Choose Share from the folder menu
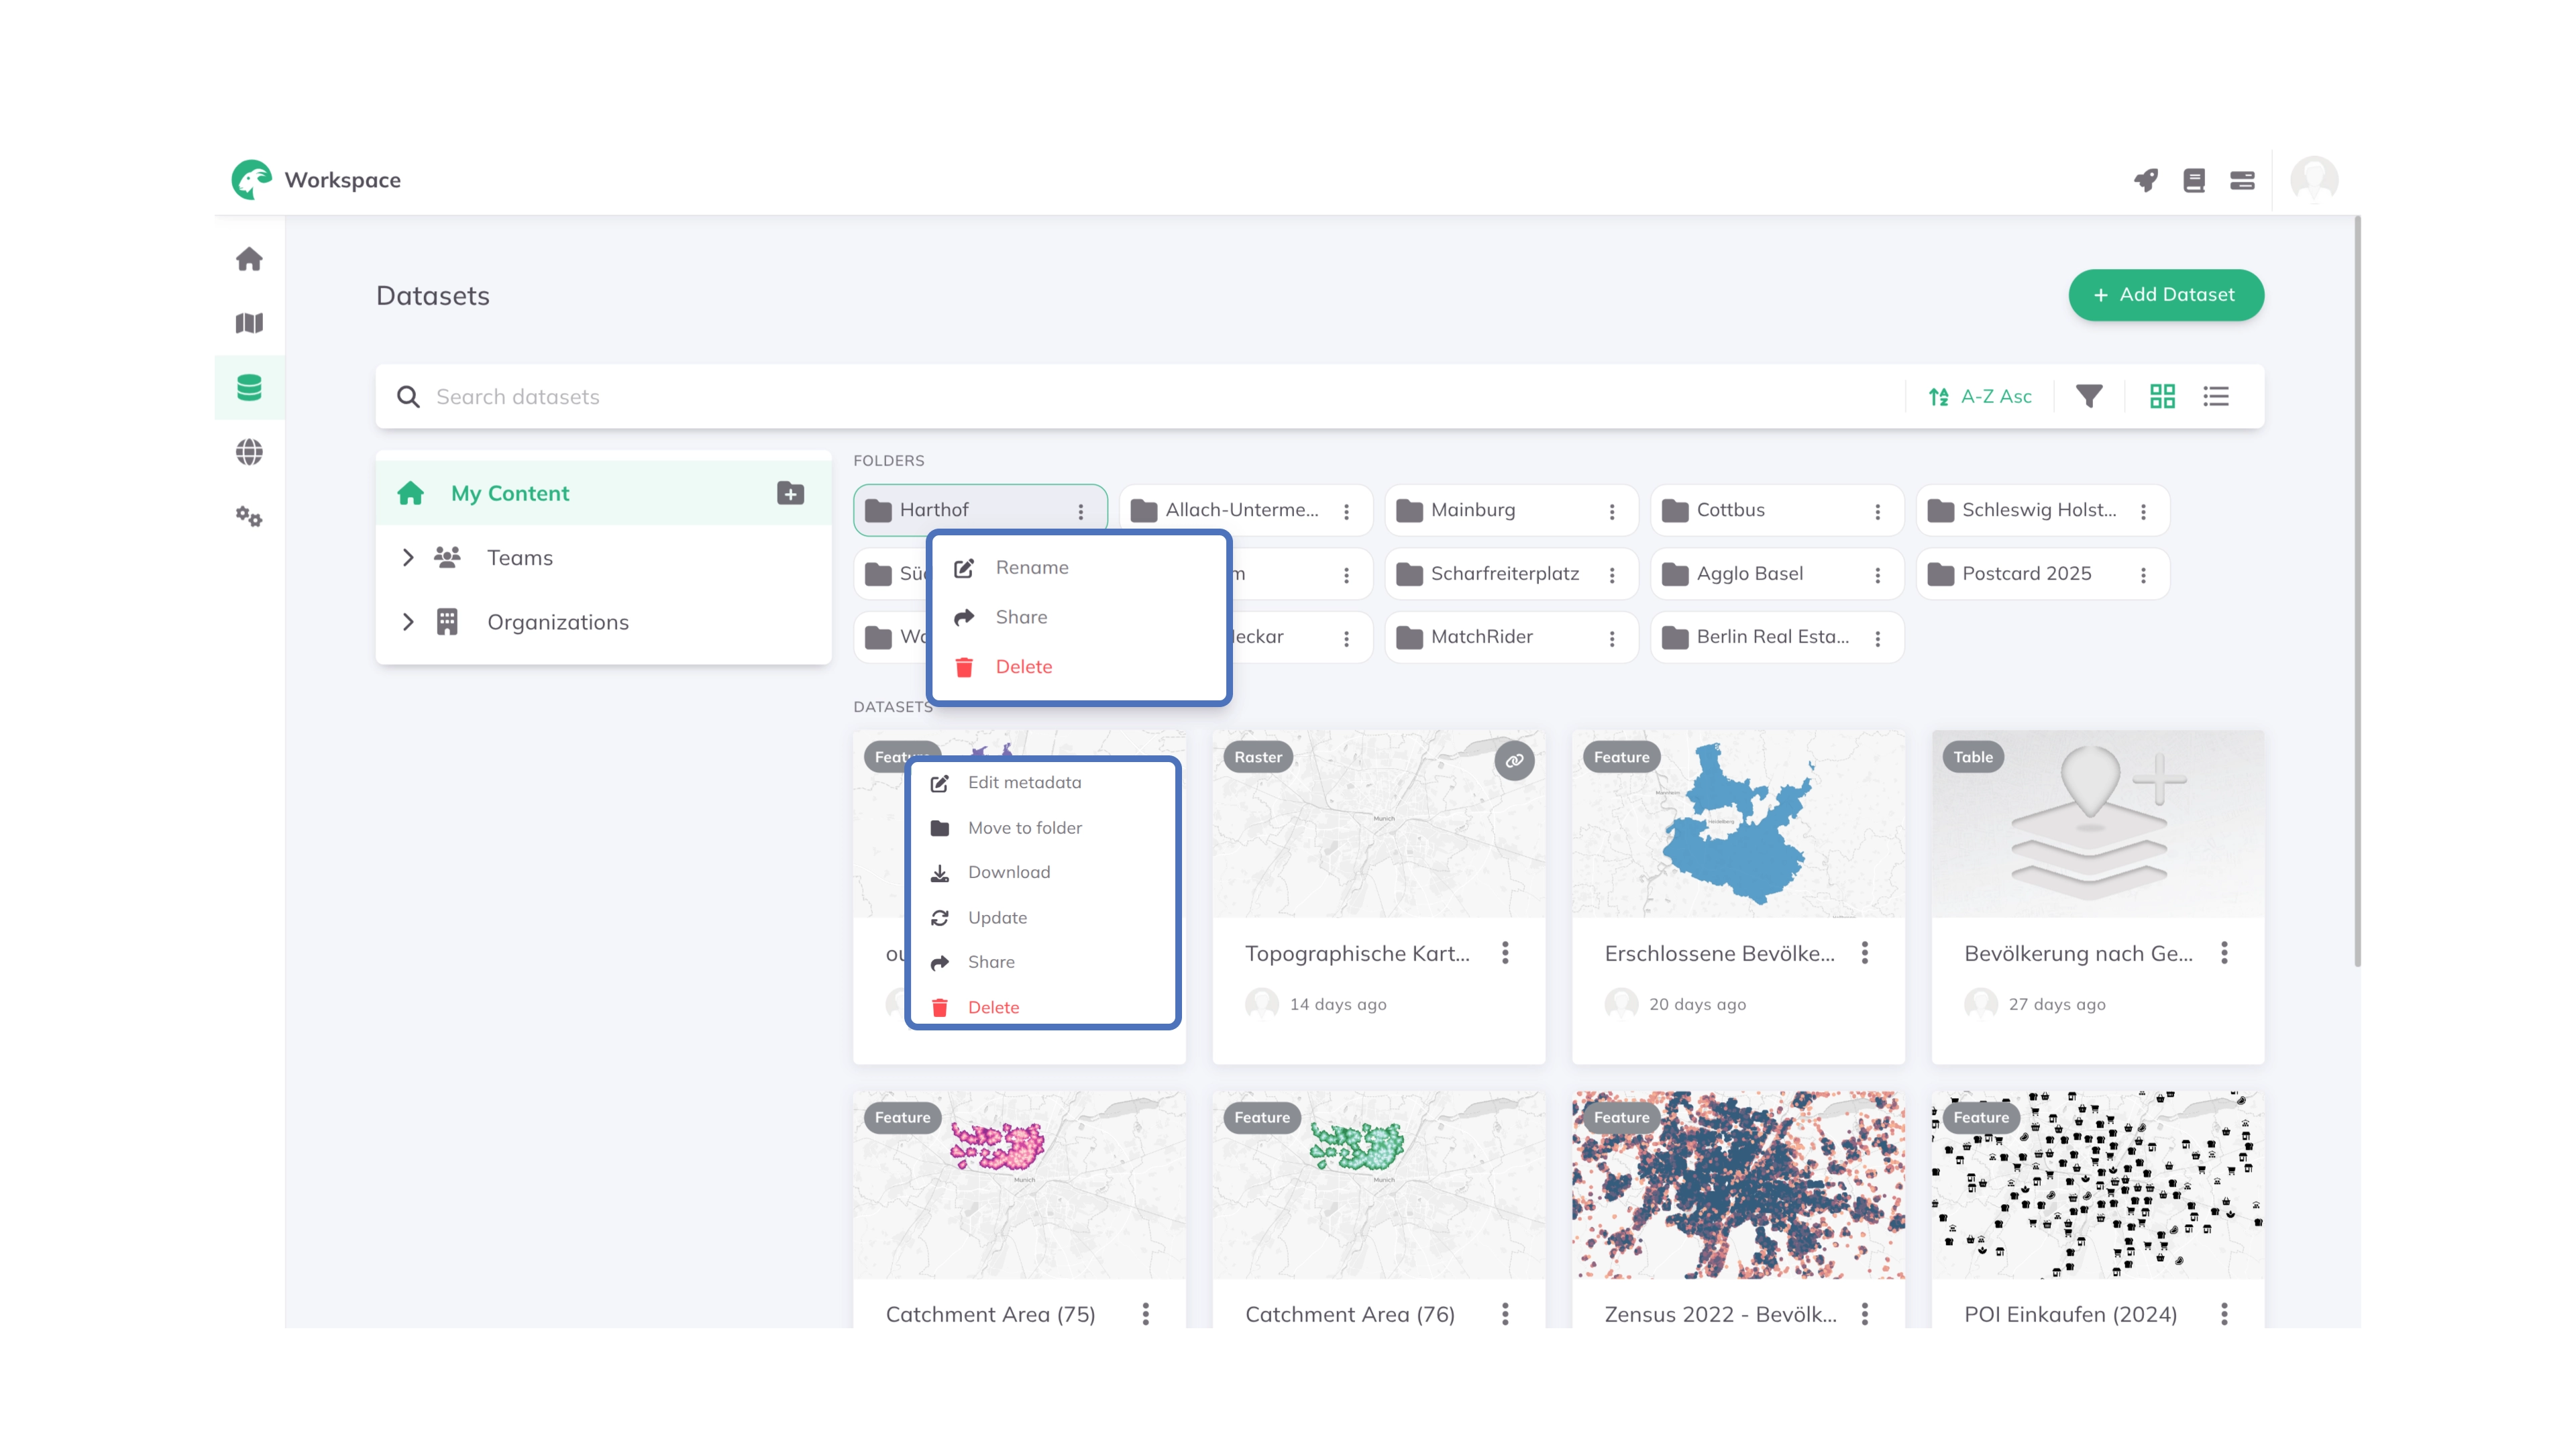This screenshot has width=2576, height=1449. coord(1080,617)
